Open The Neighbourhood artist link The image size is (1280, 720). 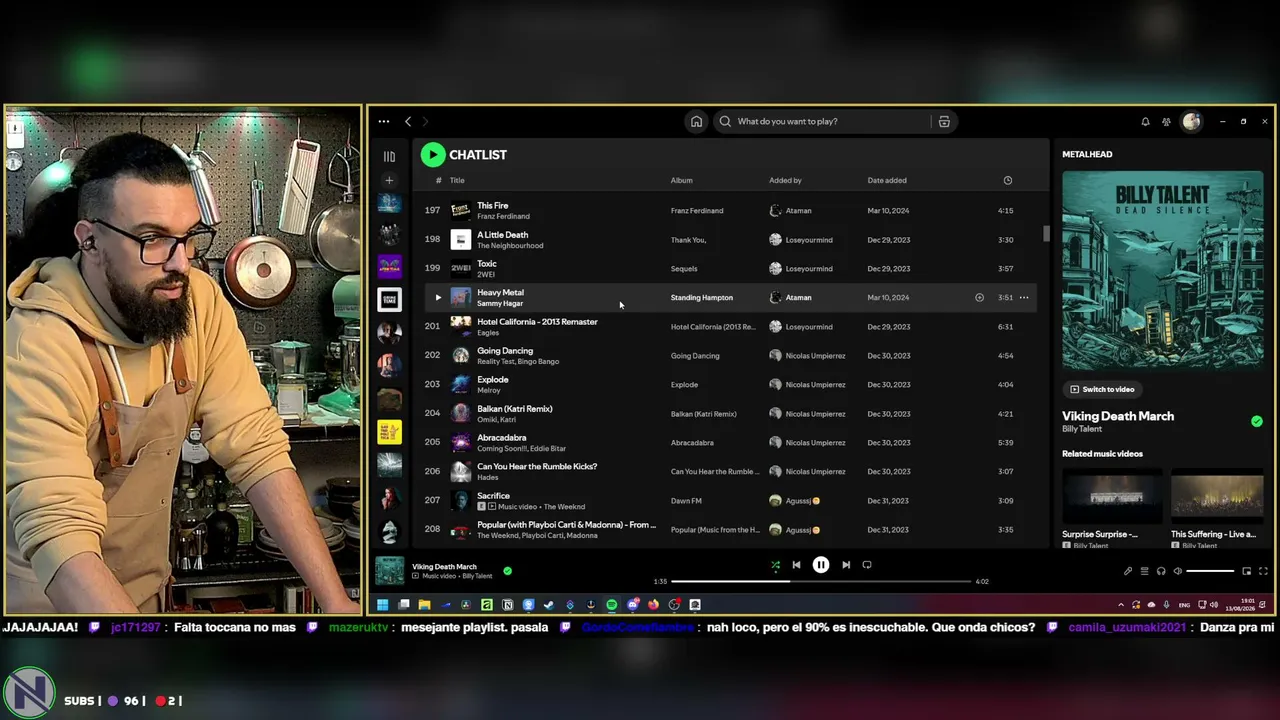[x=510, y=245]
